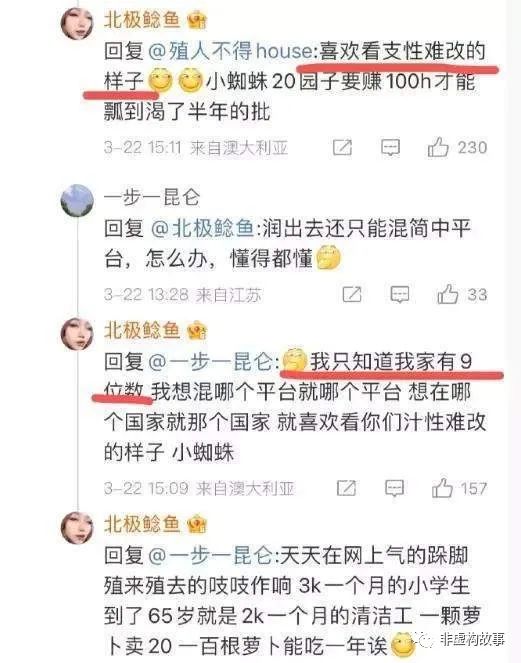Open the last 北极鲶鱼 avatar at bottom
The height and width of the screenshot is (663, 521).
coord(77,528)
